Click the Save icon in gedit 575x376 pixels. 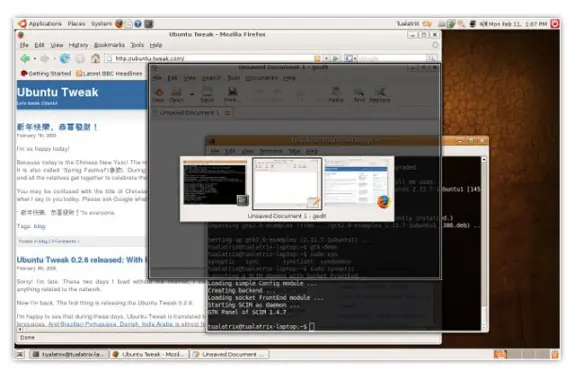pos(207,94)
